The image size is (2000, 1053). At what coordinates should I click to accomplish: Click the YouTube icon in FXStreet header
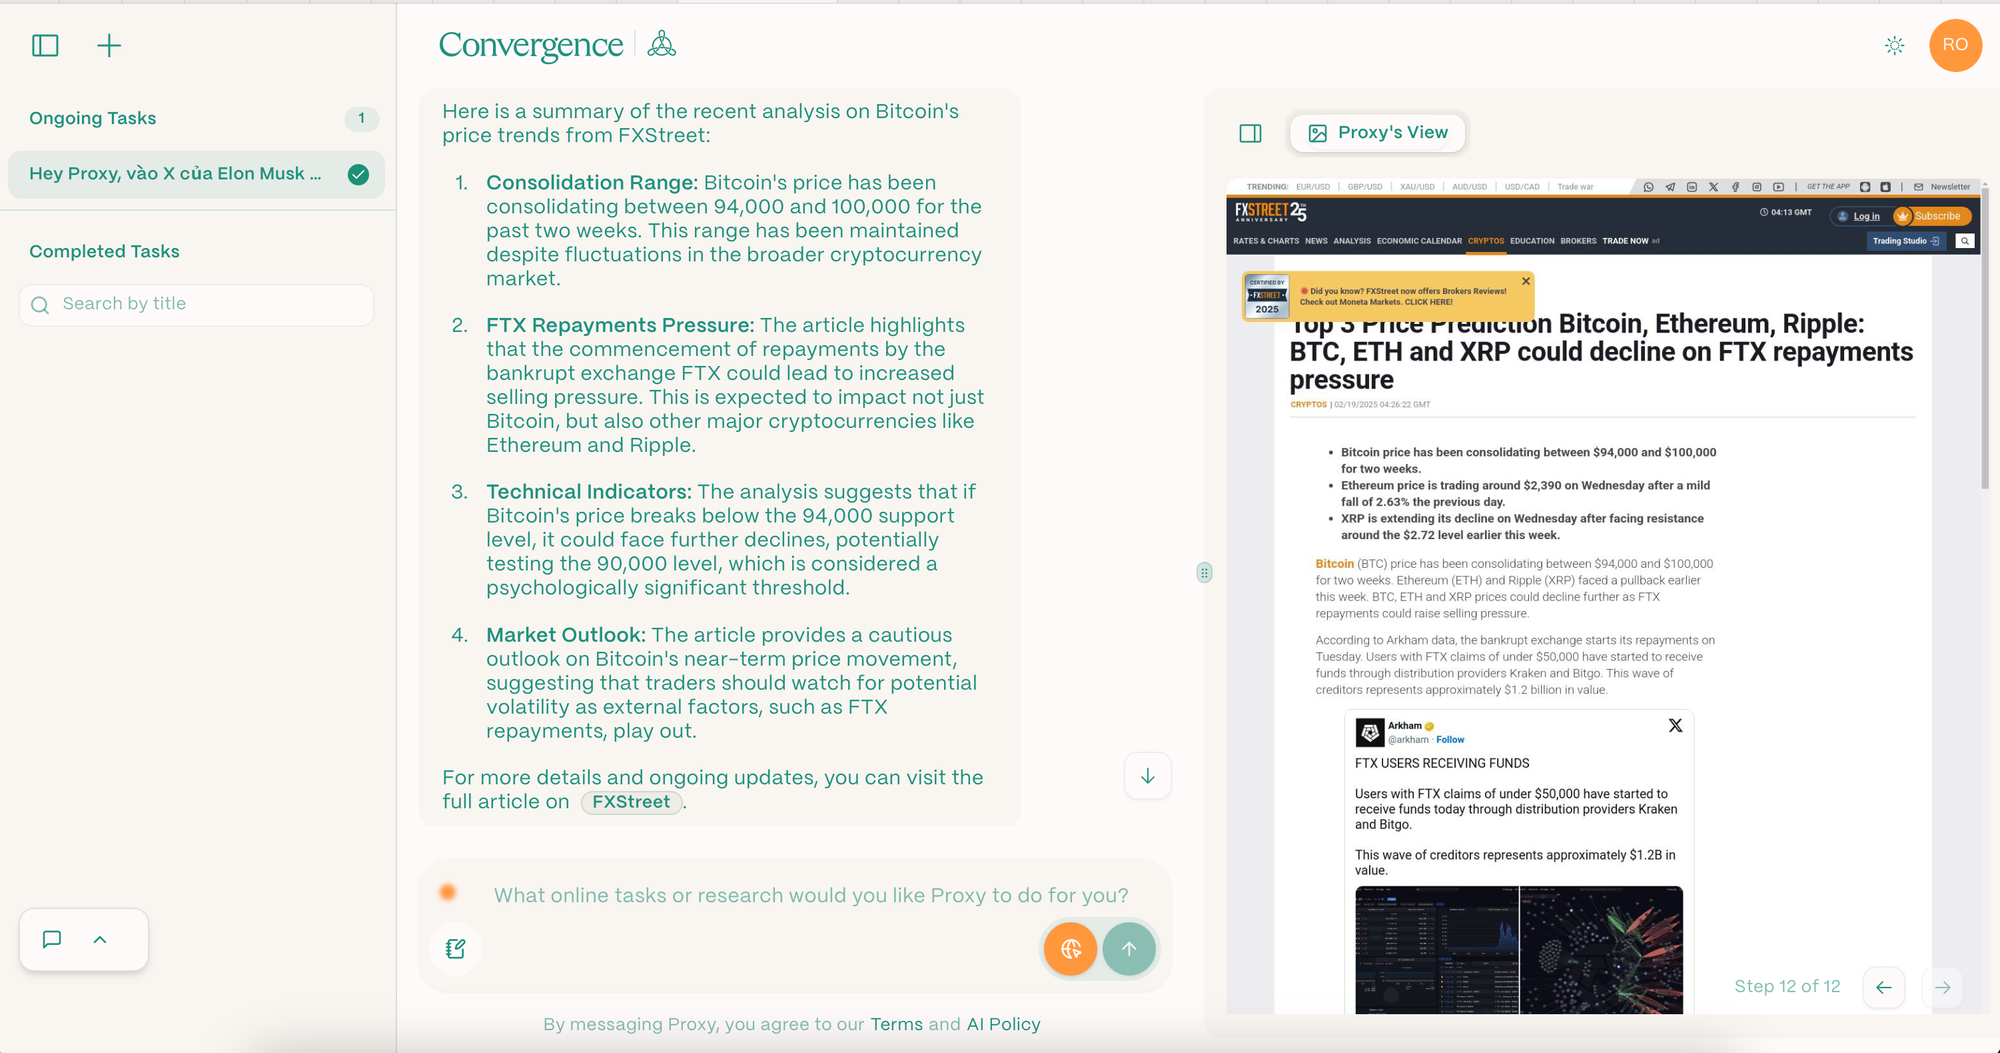pos(1778,187)
